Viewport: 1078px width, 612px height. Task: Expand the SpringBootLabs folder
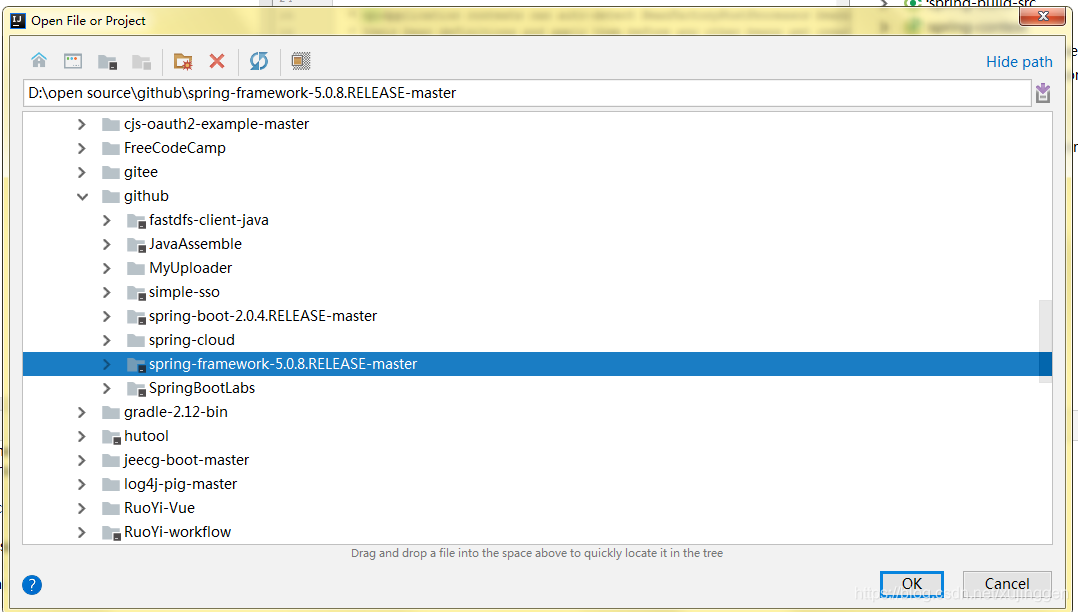pos(107,389)
